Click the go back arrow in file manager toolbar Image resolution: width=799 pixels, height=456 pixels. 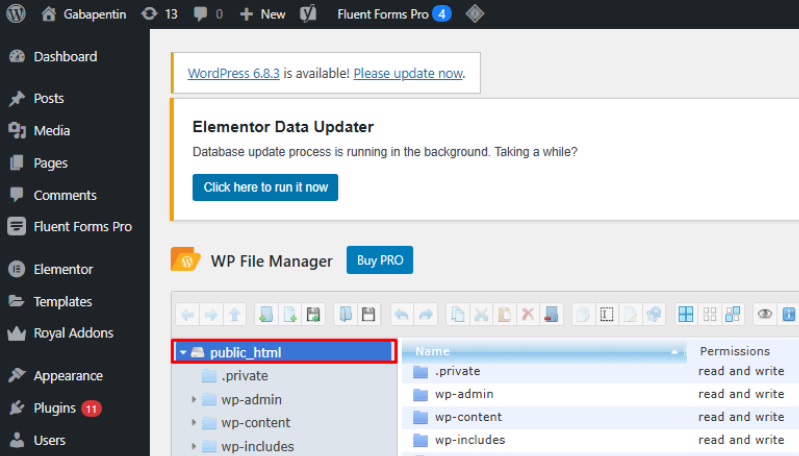point(187,314)
